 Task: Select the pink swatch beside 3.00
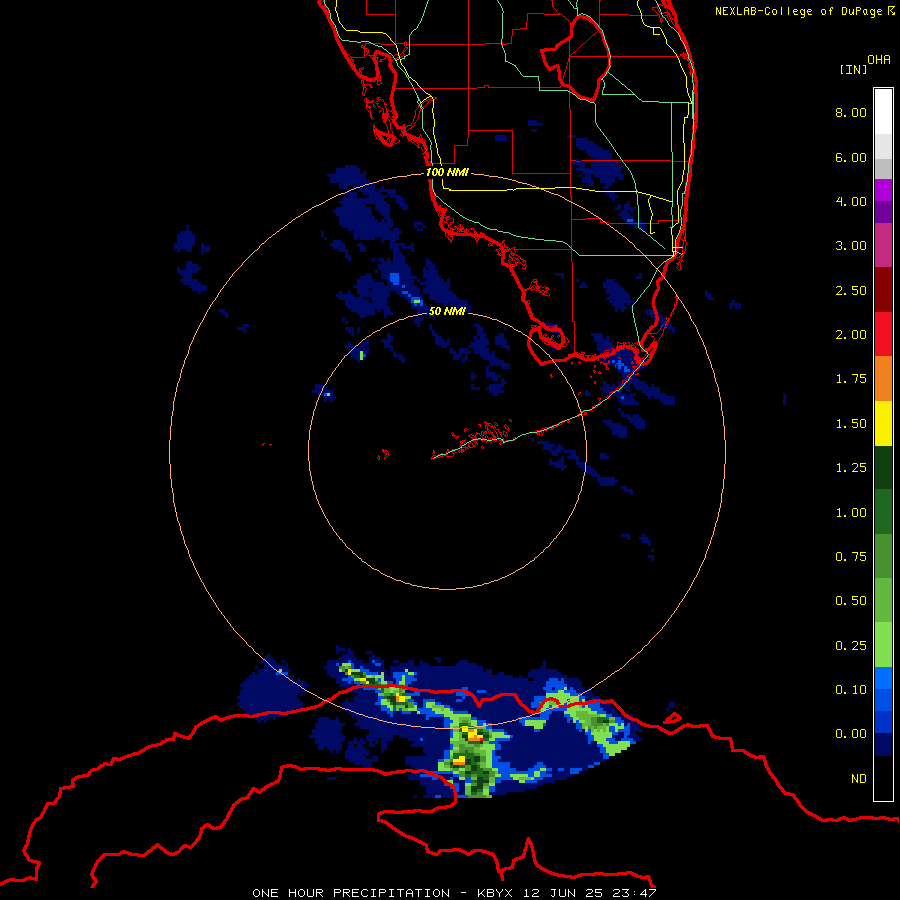tap(883, 245)
